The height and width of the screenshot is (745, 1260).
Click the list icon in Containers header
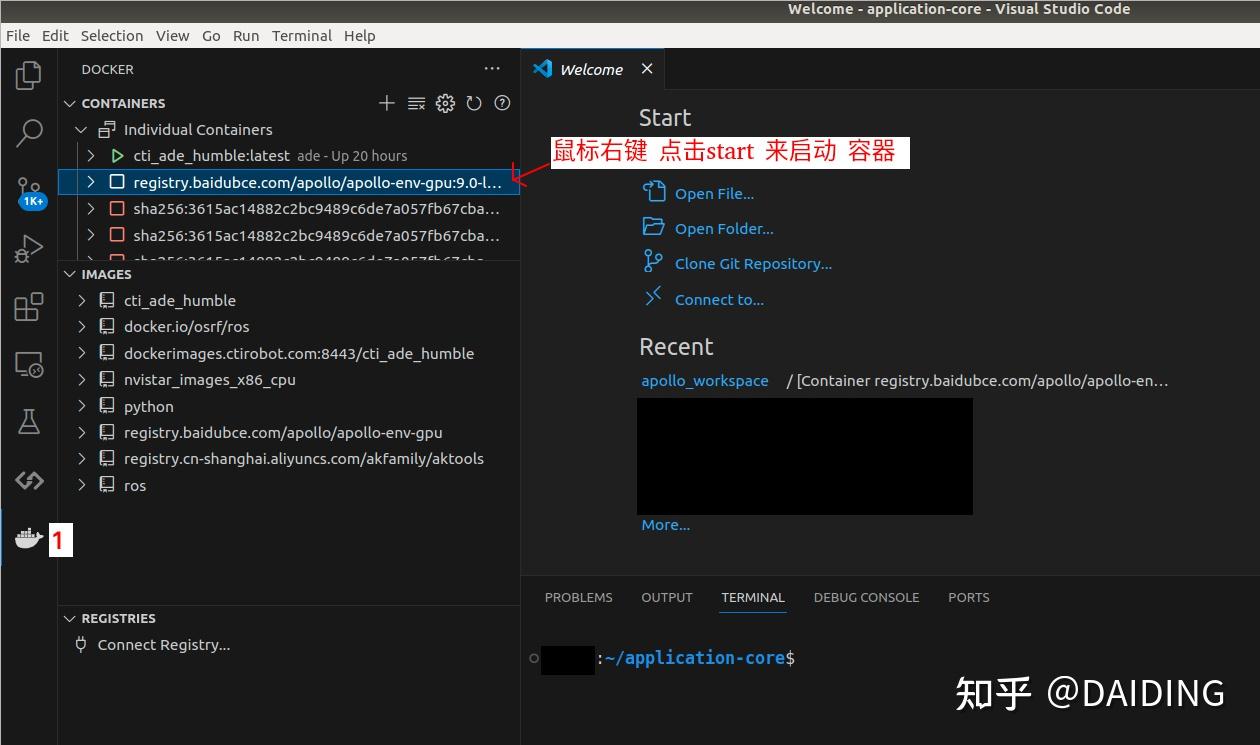pyautogui.click(x=416, y=103)
